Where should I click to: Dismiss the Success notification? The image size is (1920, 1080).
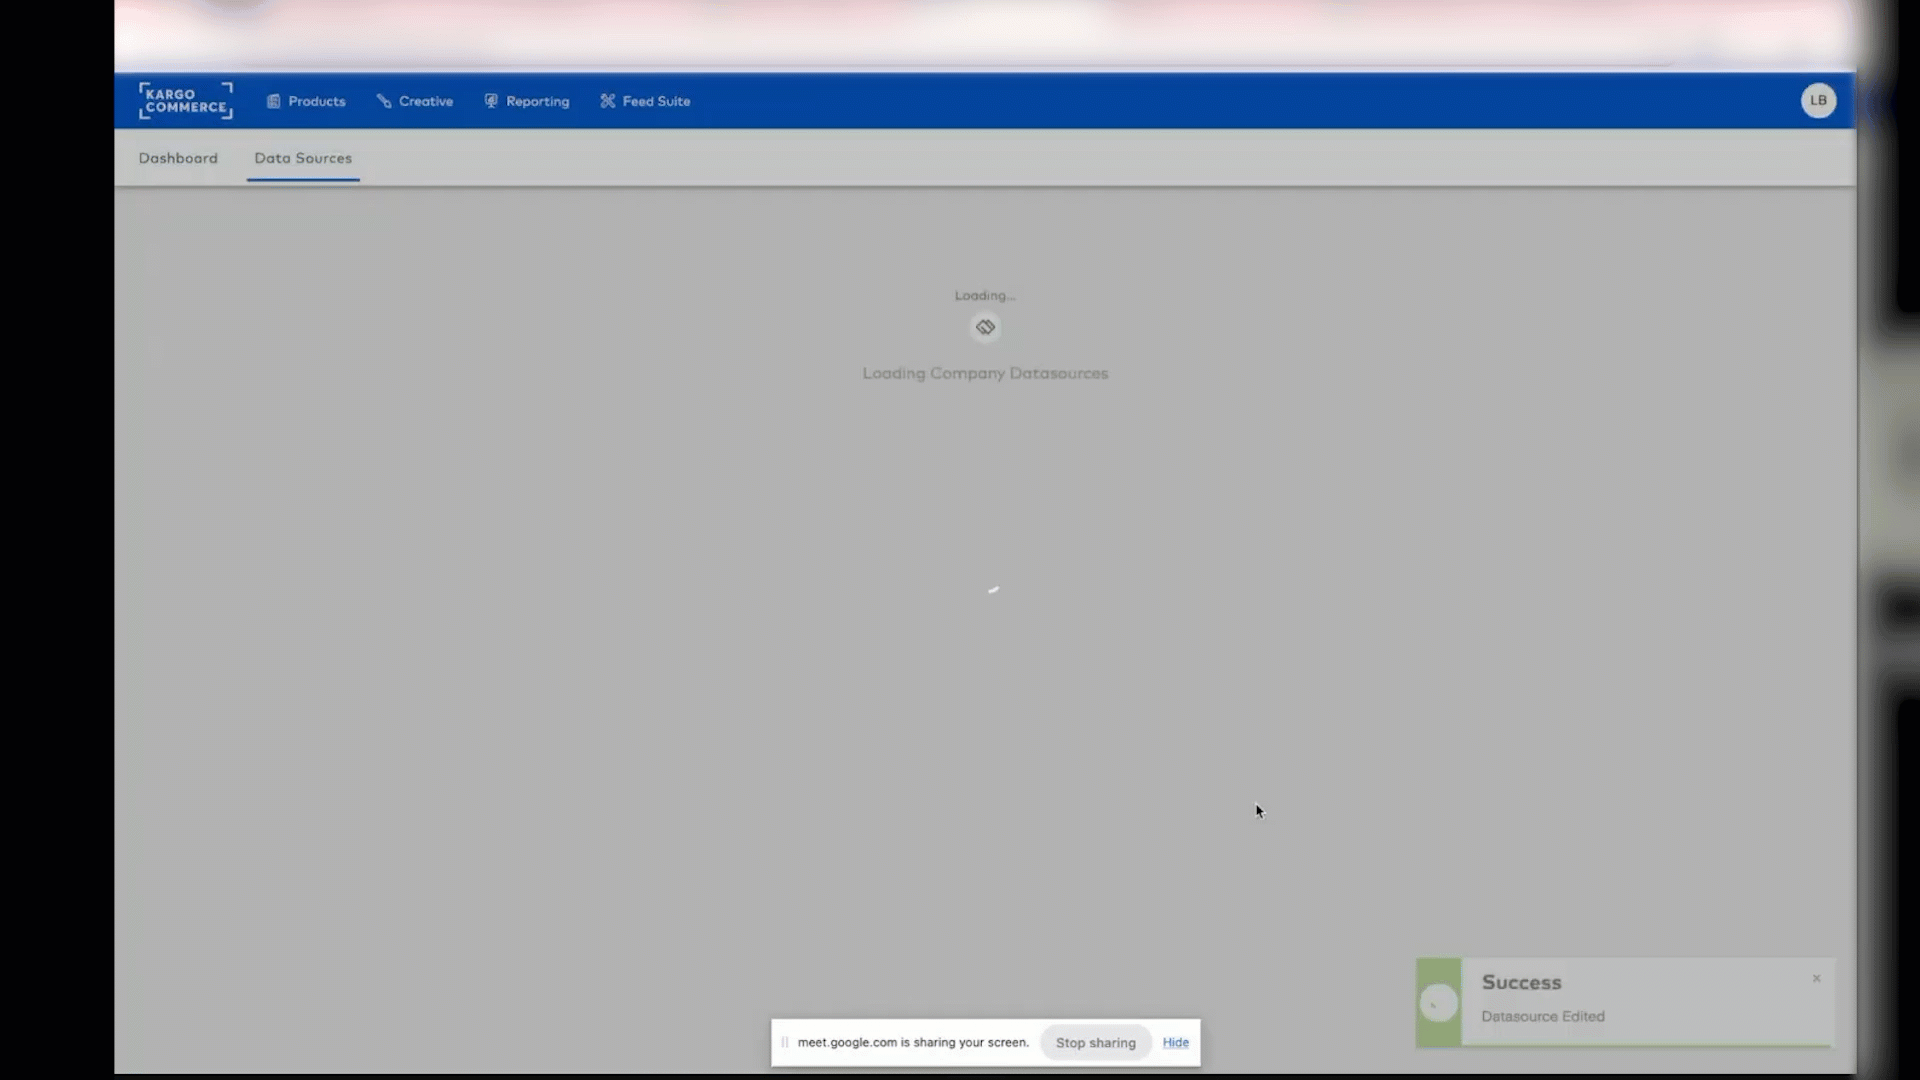pos(1815,978)
